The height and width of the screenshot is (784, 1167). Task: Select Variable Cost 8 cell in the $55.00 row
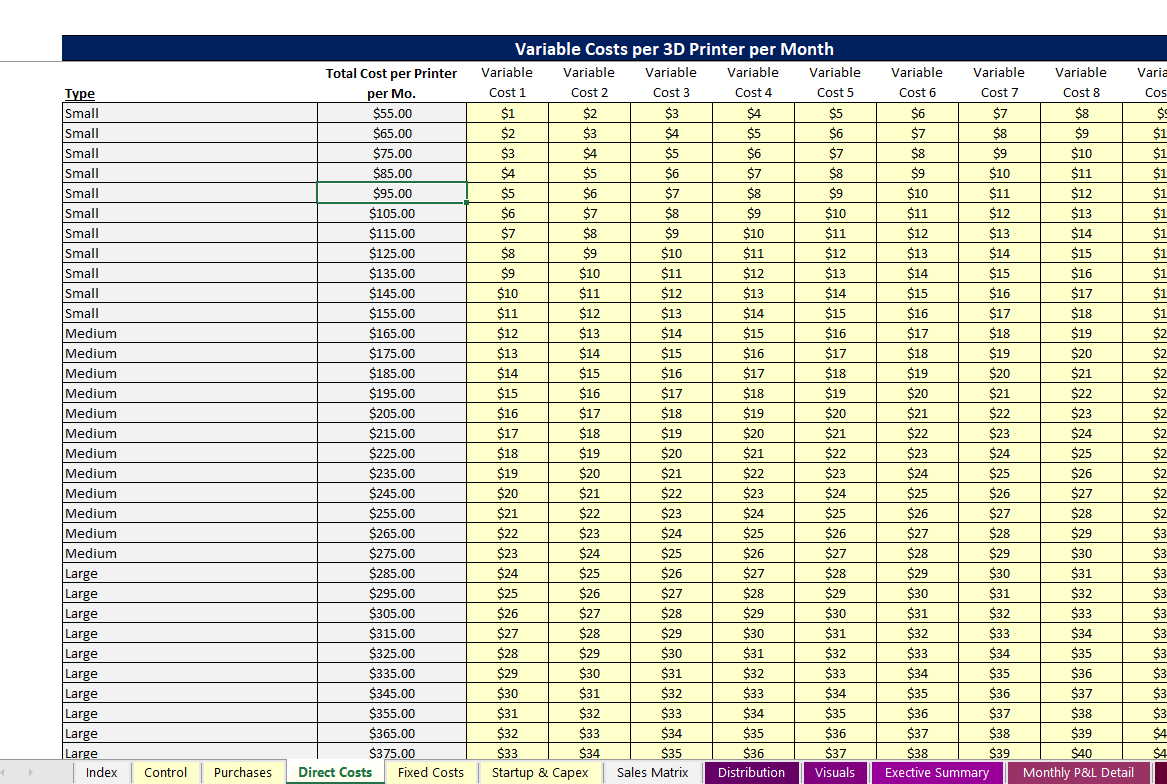coord(1081,113)
